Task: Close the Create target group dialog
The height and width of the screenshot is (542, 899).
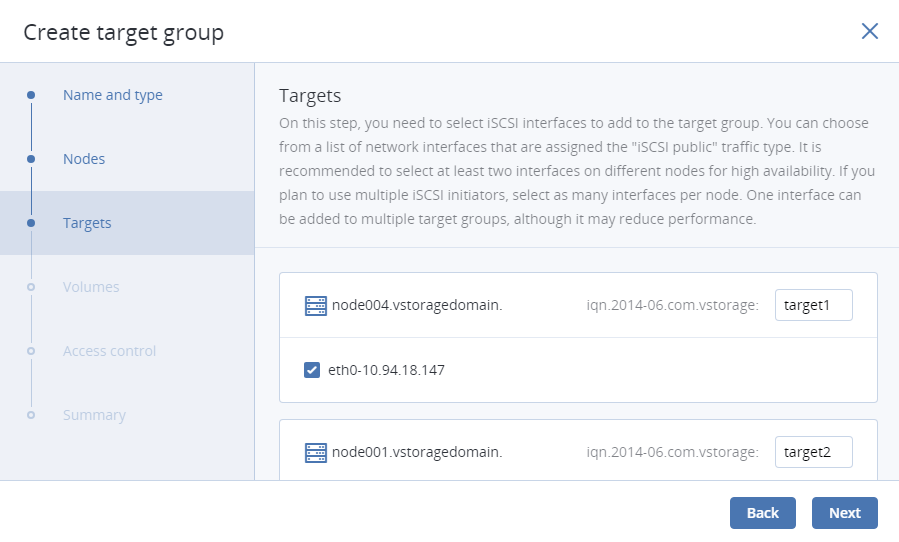Action: pos(870,31)
